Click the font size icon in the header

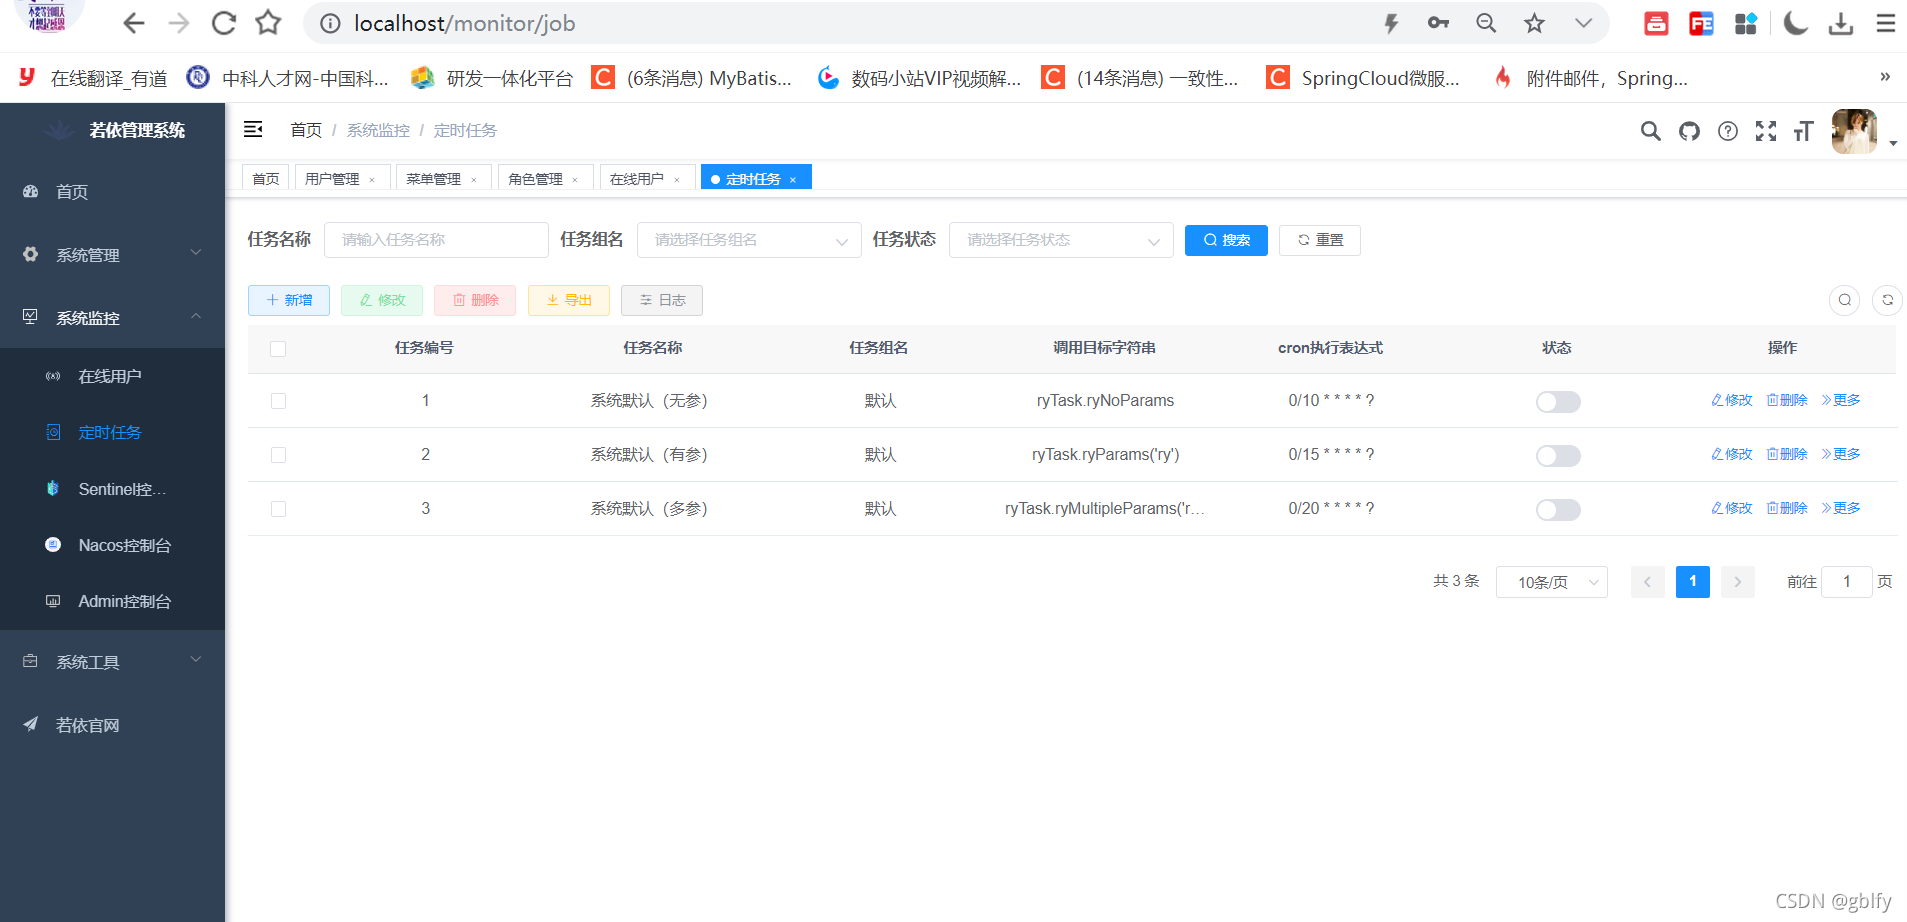[1802, 130]
